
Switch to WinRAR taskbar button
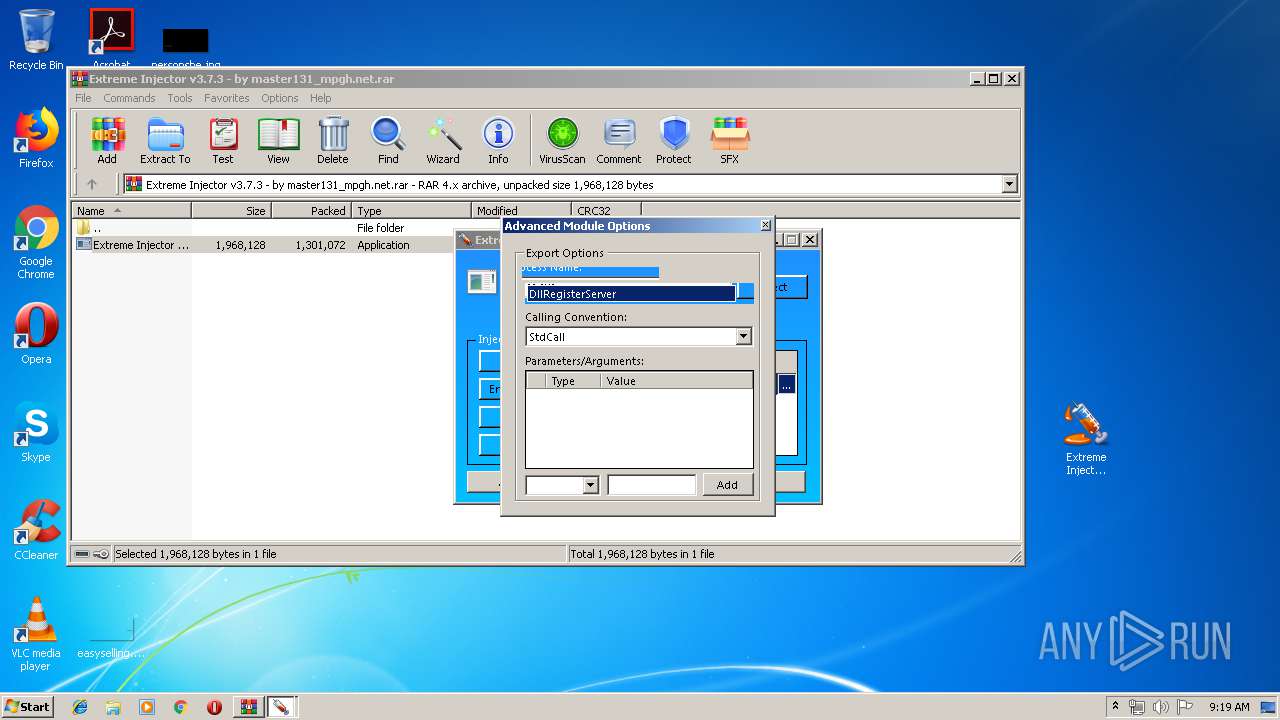pos(248,707)
